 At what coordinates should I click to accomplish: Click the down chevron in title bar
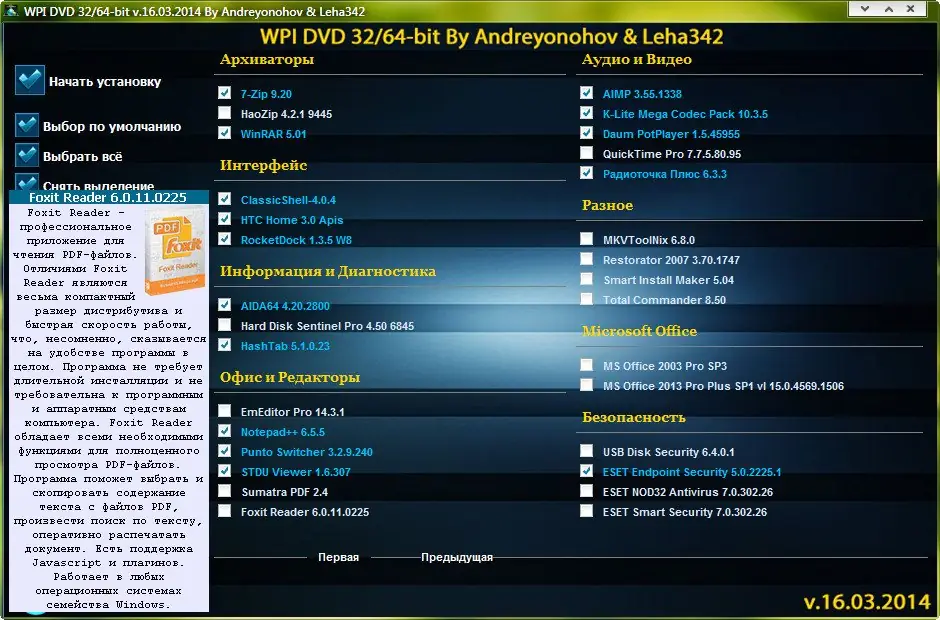point(864,9)
